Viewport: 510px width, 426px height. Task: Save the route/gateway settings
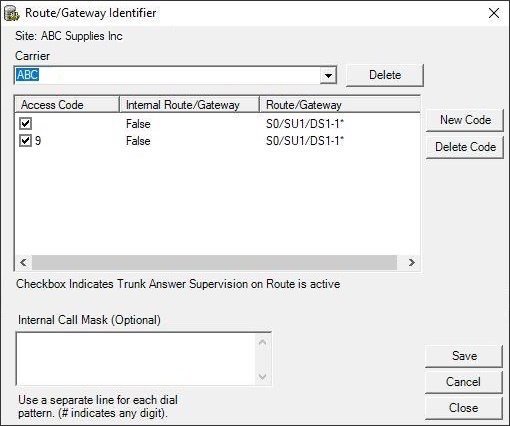tap(464, 356)
